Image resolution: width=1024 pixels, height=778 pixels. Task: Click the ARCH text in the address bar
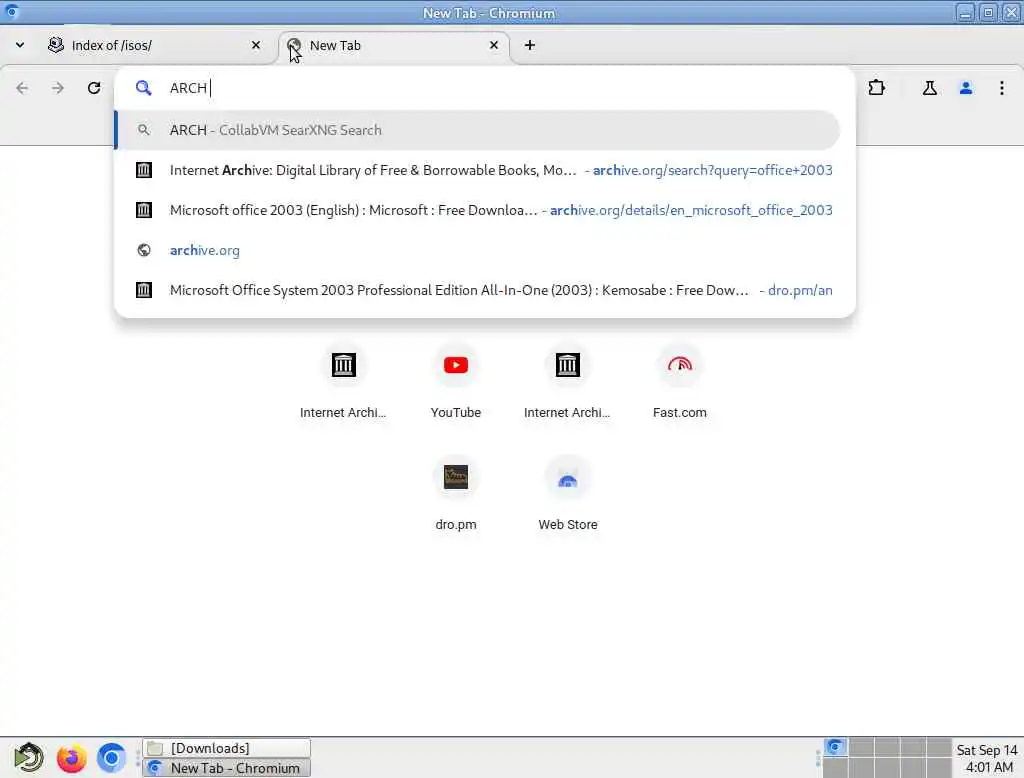[188, 88]
